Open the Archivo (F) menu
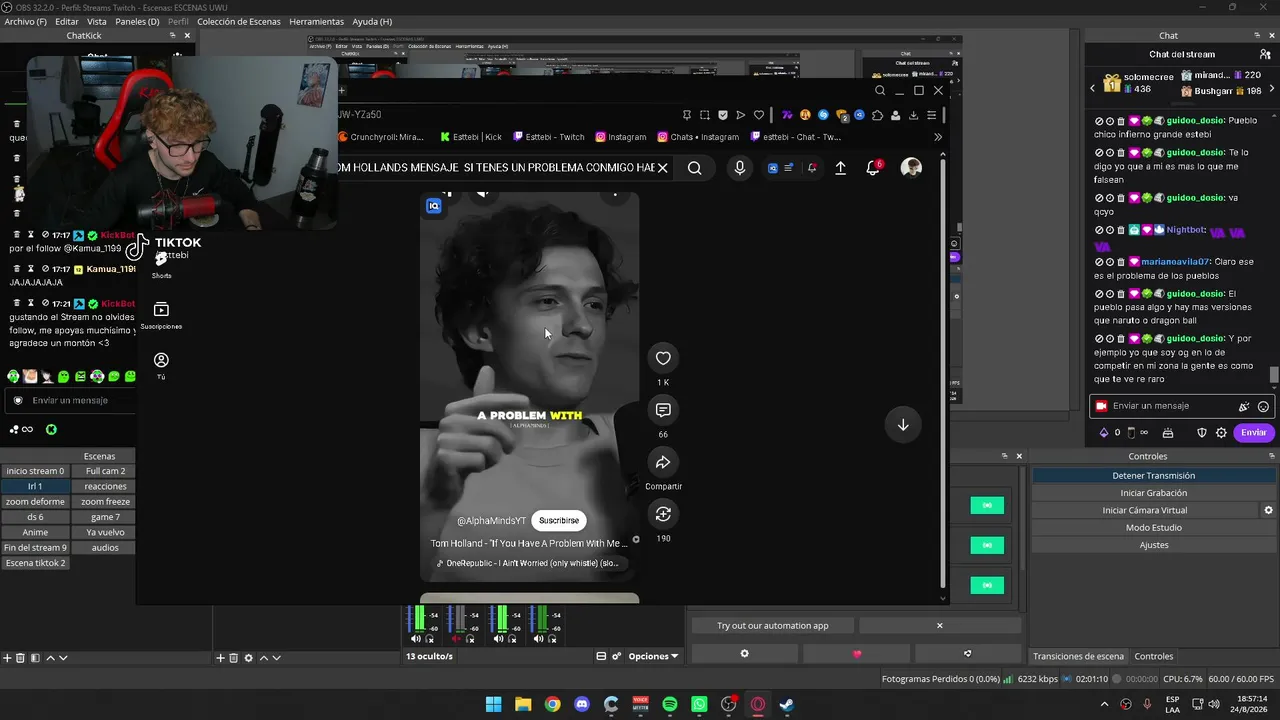Viewport: 1280px width, 720px height. click(25, 21)
